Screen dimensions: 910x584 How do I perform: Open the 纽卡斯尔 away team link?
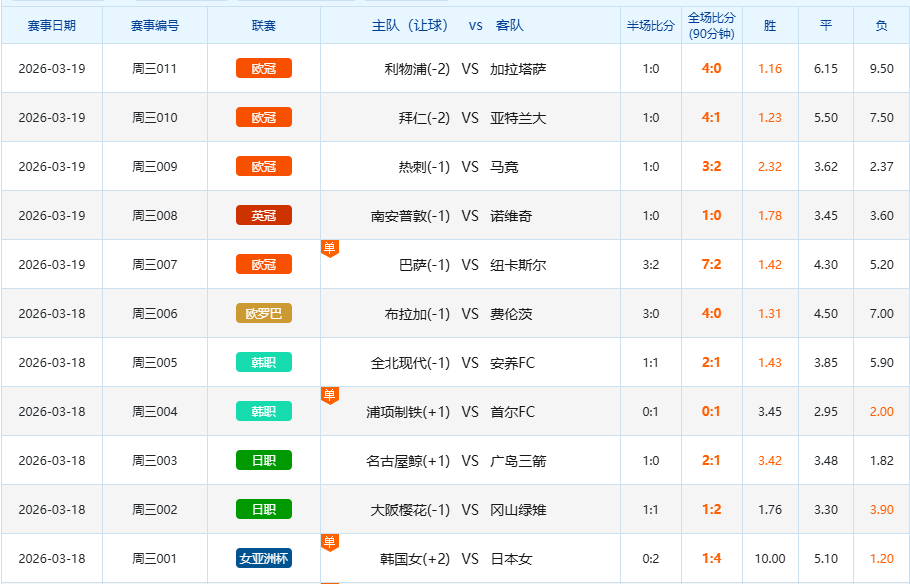(x=518, y=265)
